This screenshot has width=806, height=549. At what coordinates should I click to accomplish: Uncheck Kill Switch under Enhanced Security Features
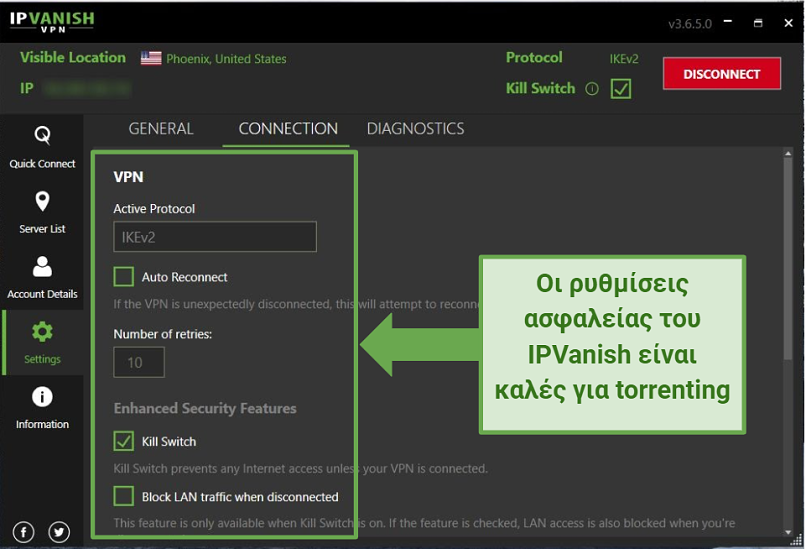123,441
